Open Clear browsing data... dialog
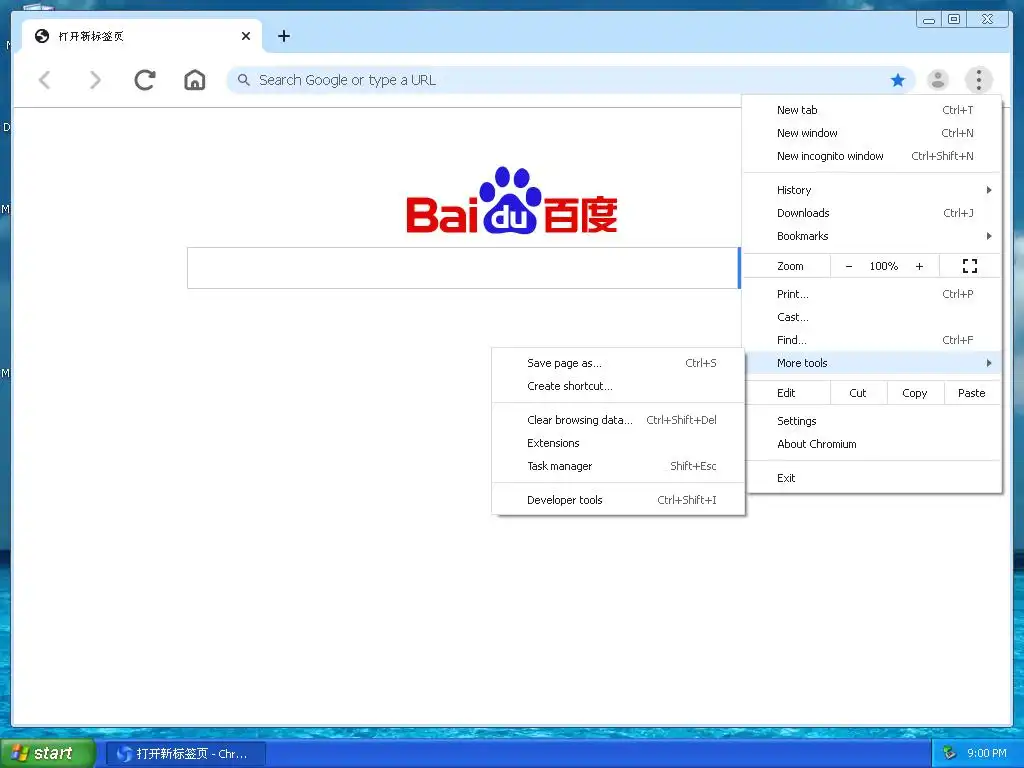This screenshot has width=1024, height=768. [x=618, y=420]
